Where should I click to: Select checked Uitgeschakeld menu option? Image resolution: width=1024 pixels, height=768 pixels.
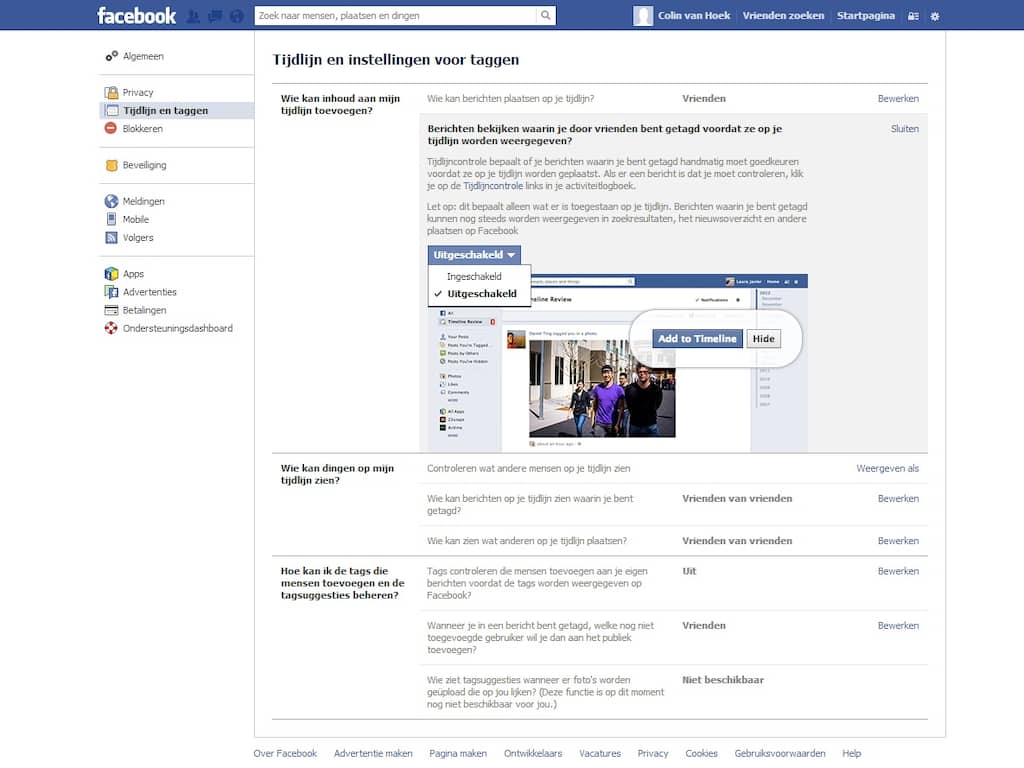tap(482, 294)
